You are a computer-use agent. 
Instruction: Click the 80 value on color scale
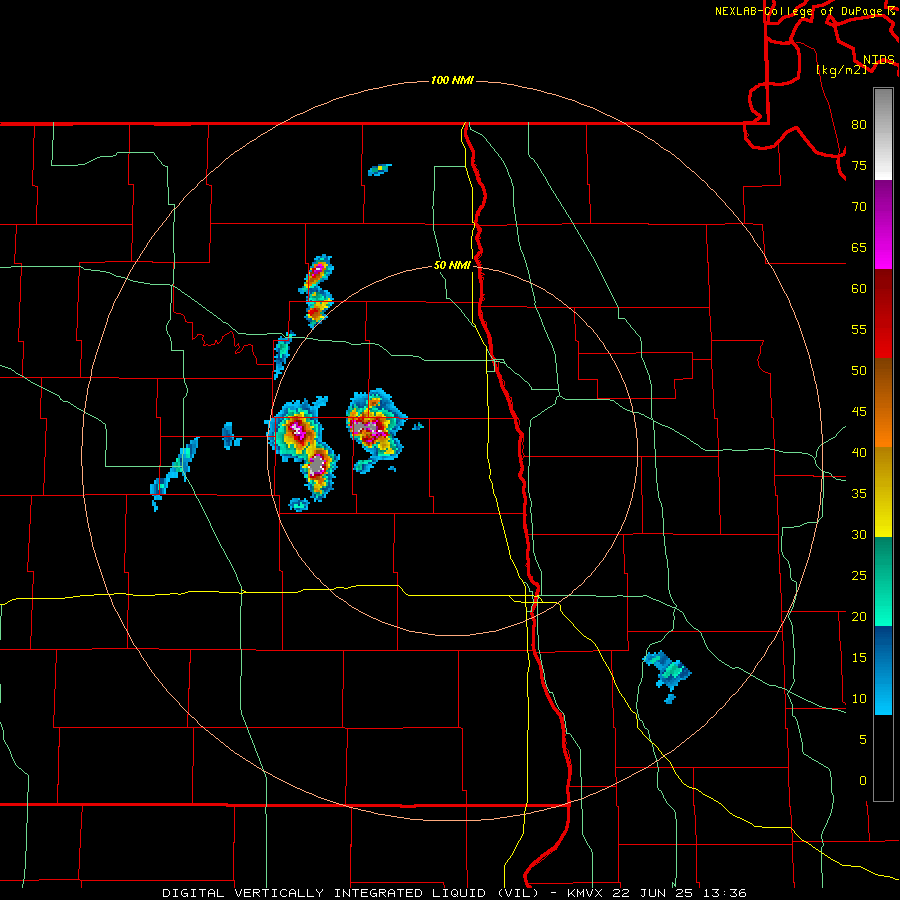point(859,125)
